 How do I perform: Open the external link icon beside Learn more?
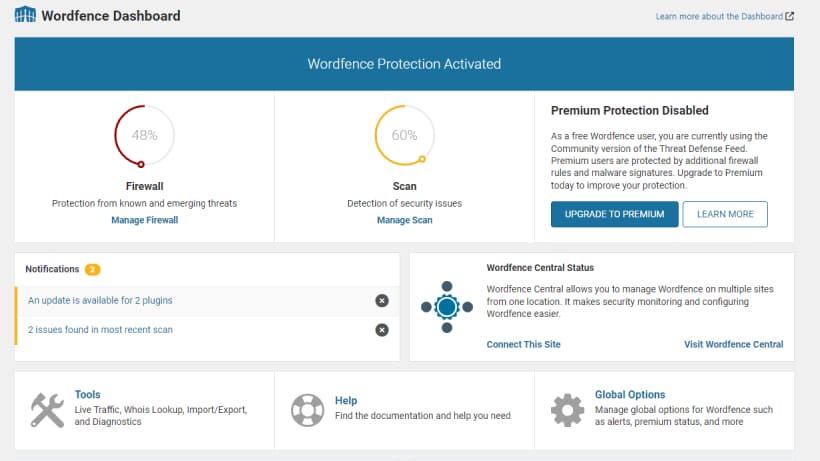[790, 16]
